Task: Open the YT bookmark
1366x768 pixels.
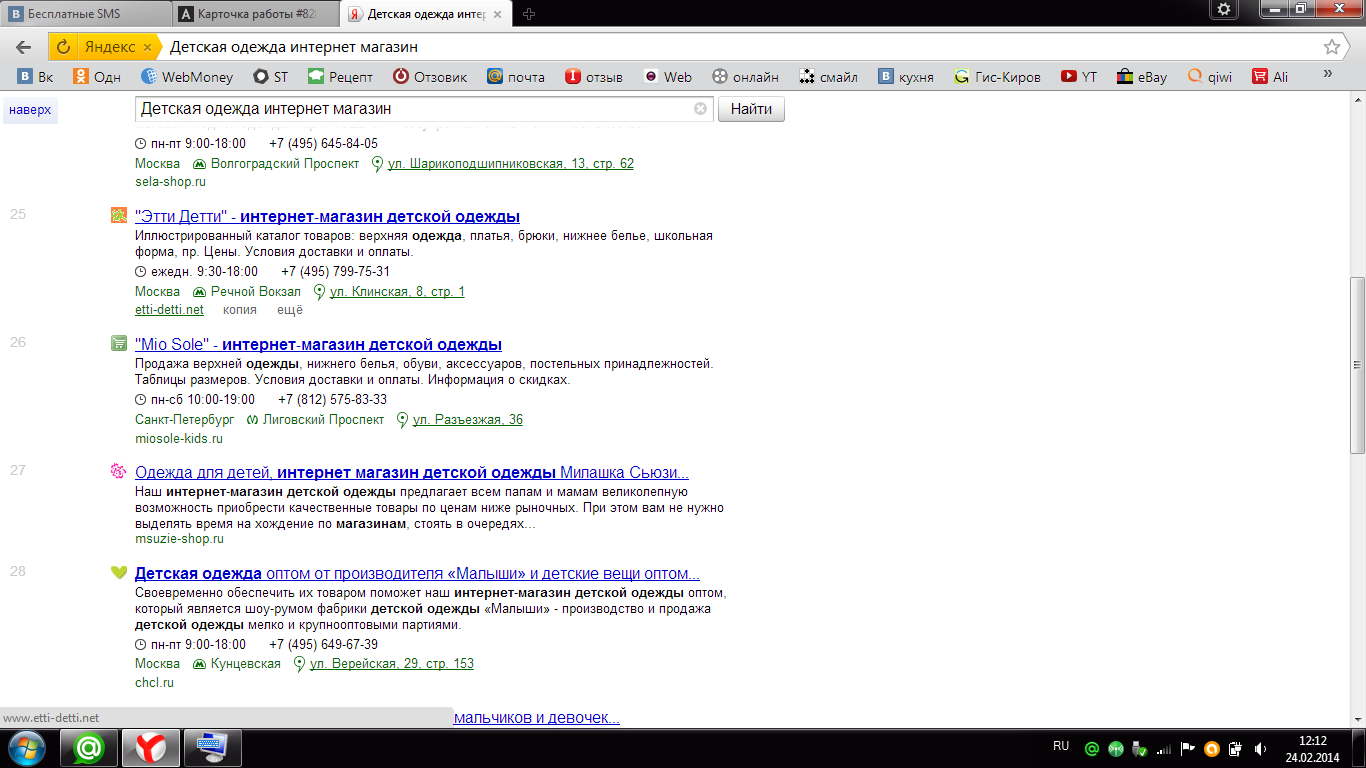Action: 1079,76
